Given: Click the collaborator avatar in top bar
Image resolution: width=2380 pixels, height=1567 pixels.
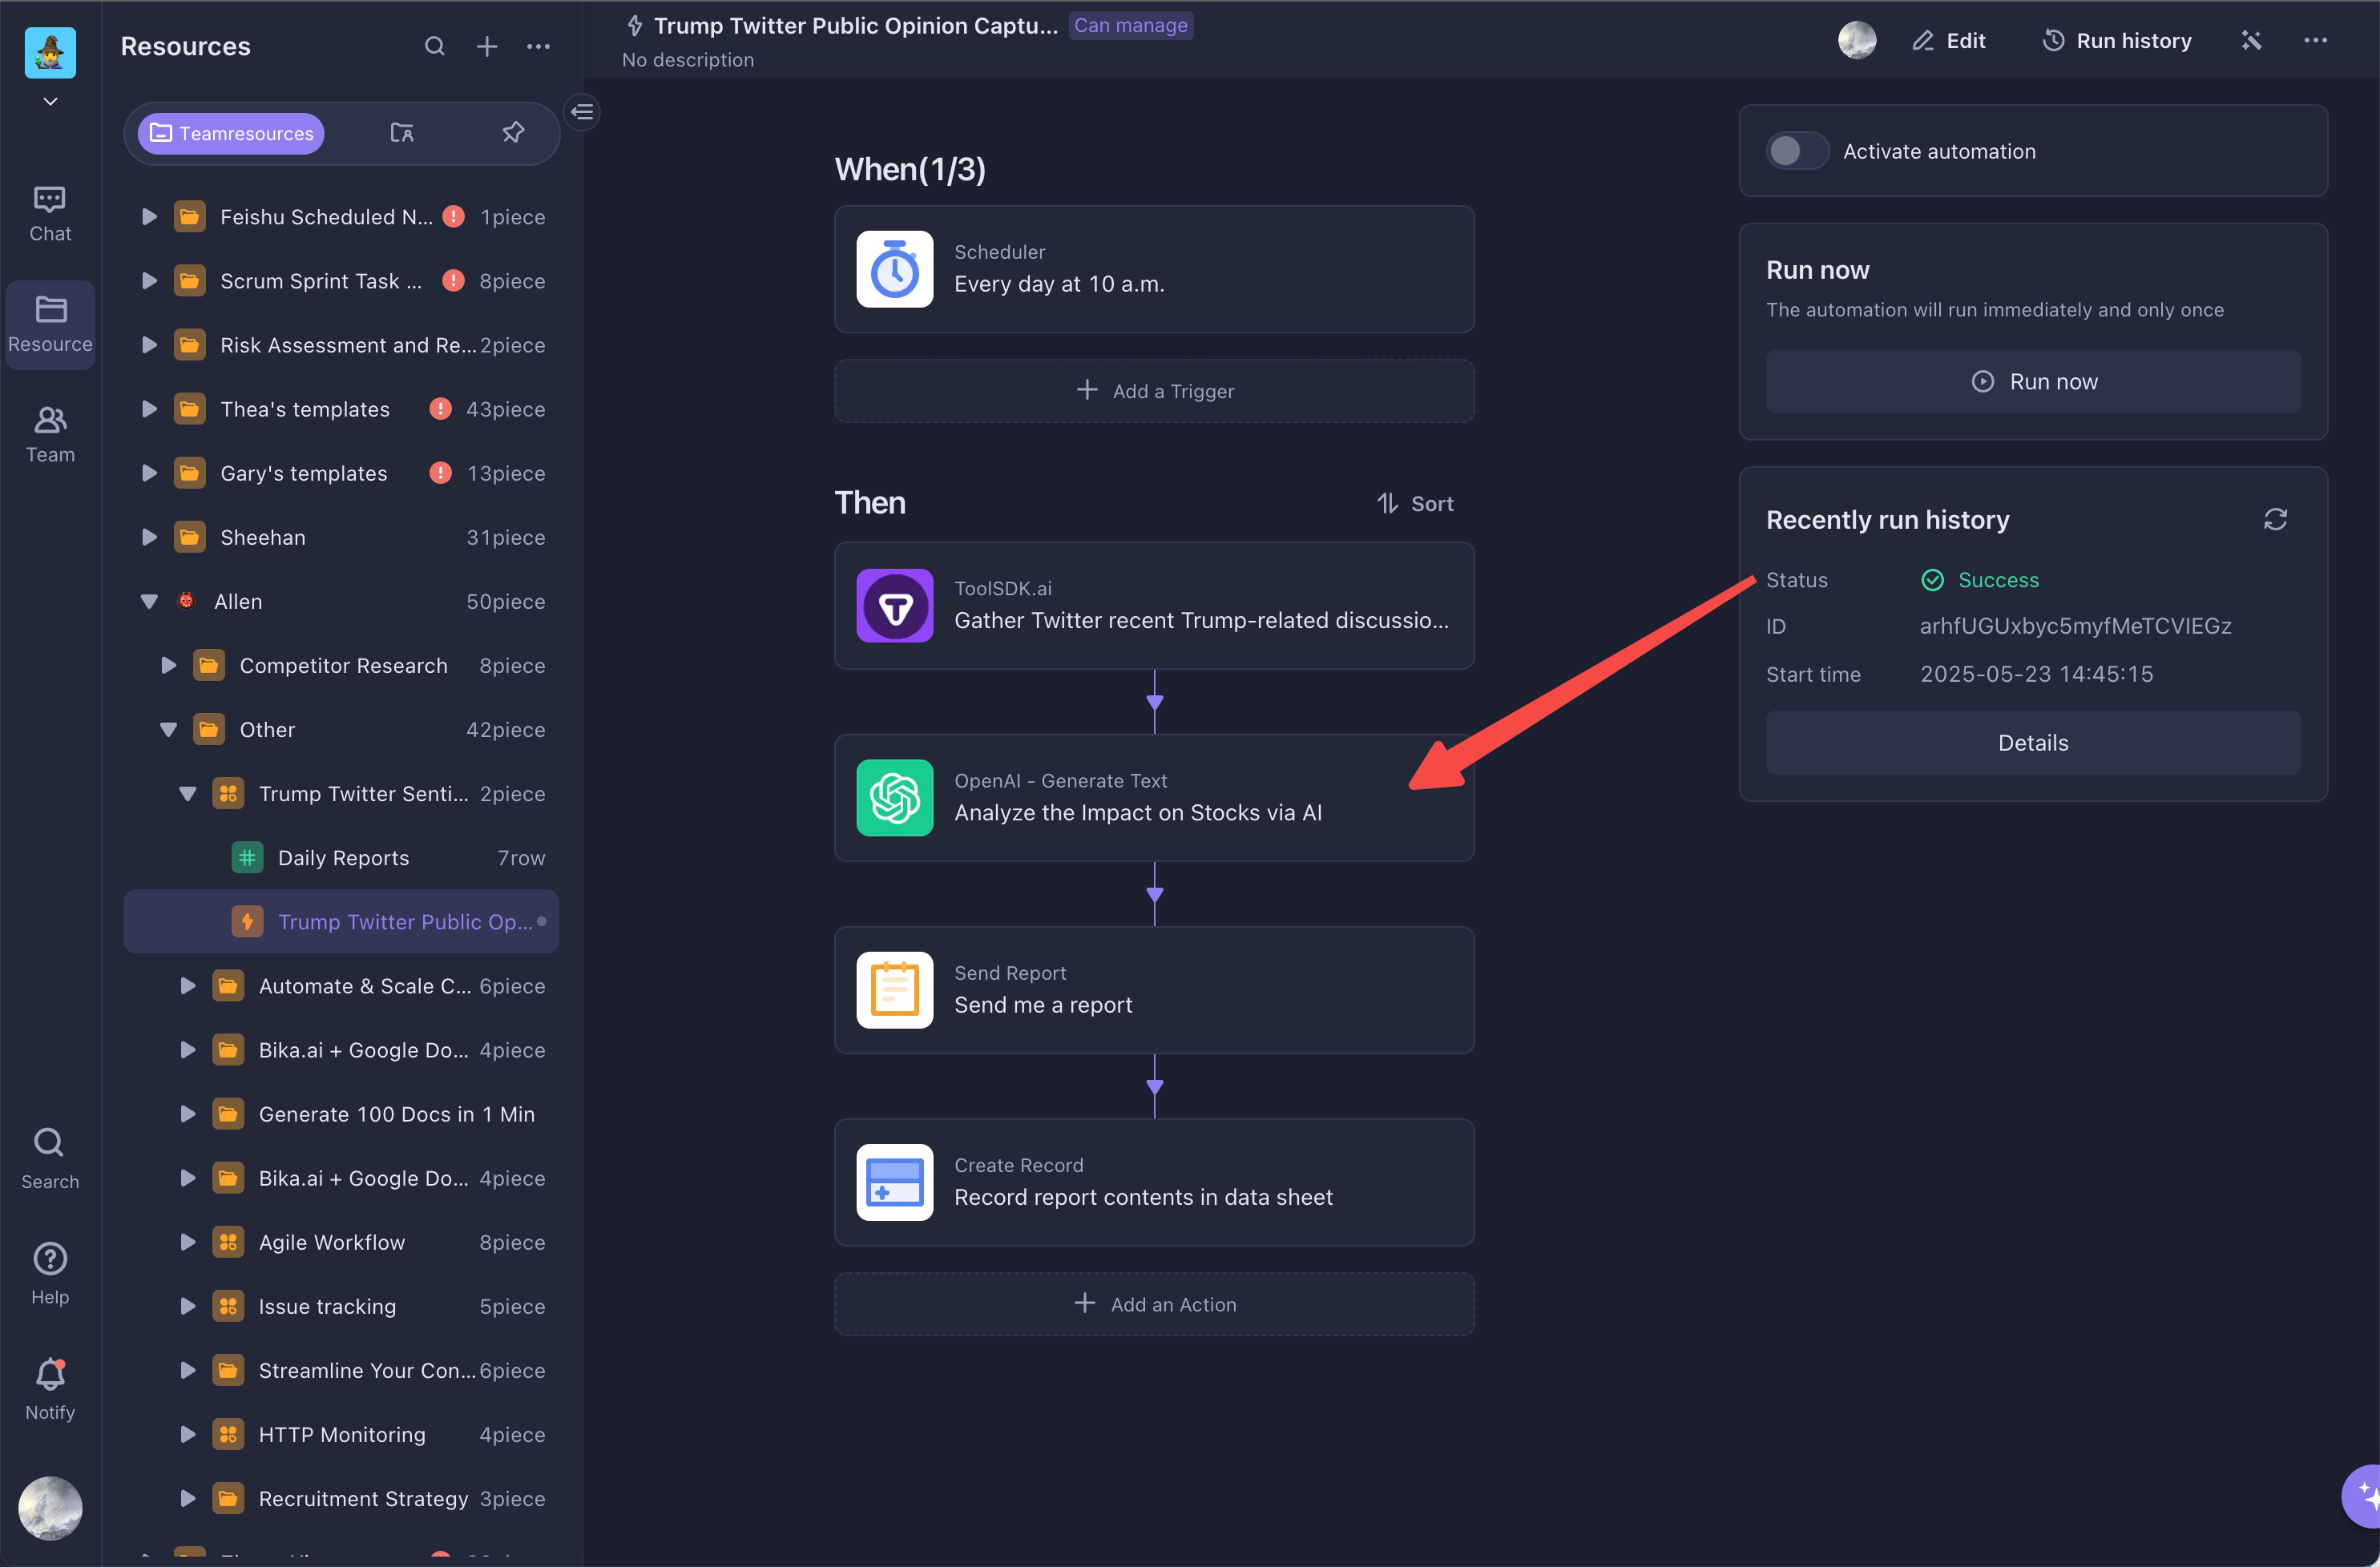Looking at the screenshot, I should [1857, 41].
